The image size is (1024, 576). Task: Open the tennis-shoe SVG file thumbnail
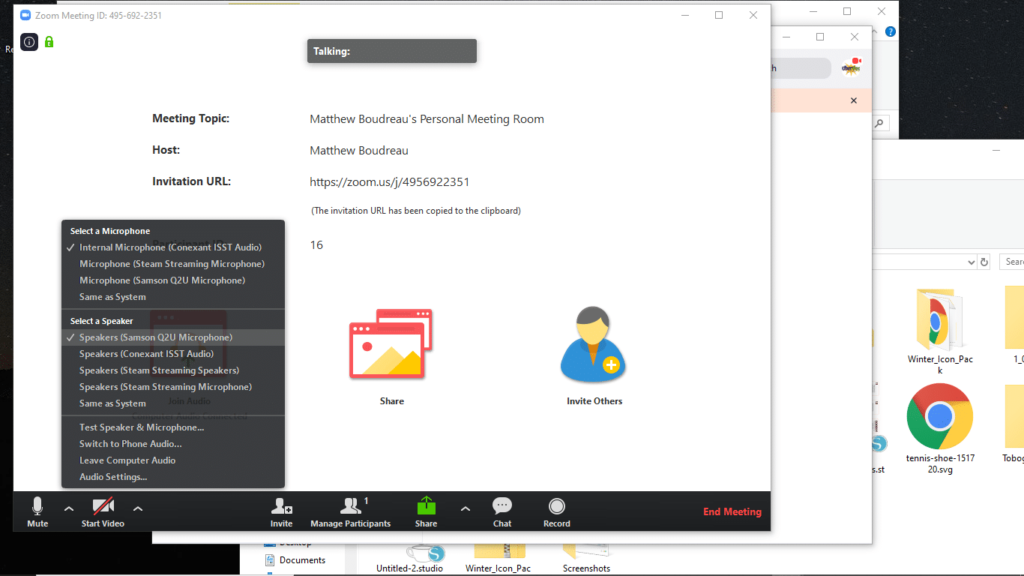coord(939,417)
